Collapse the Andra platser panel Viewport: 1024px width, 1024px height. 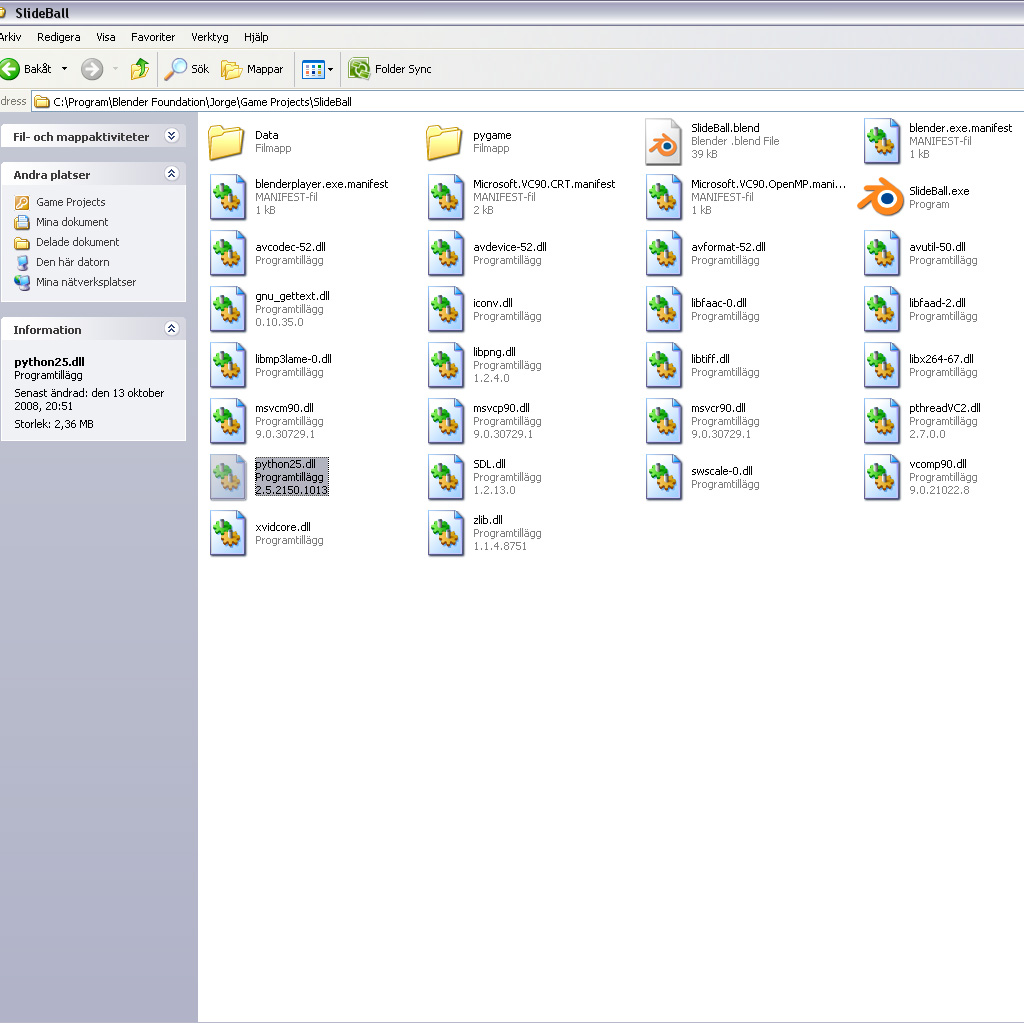click(x=172, y=174)
